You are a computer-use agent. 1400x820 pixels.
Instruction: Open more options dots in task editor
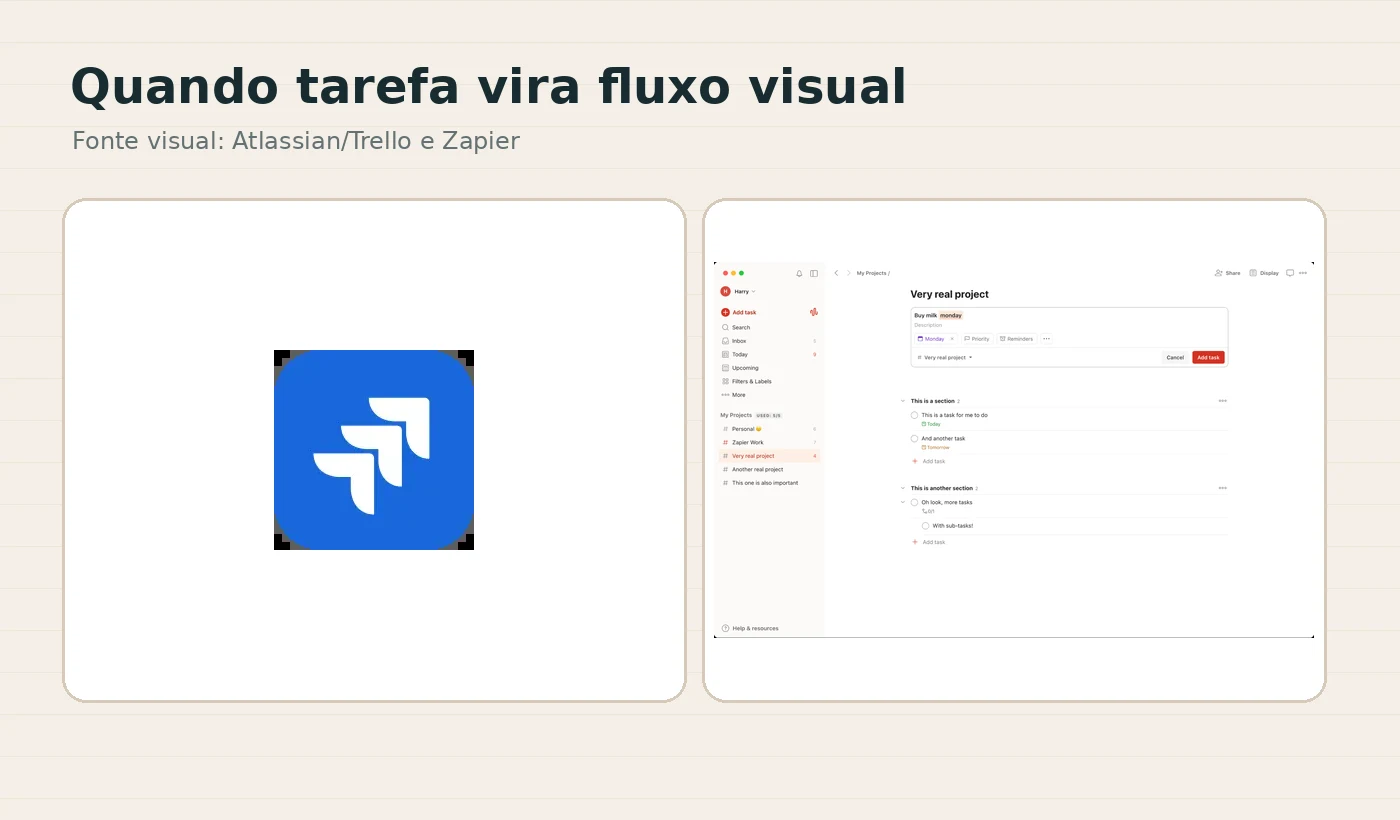pos(1047,339)
